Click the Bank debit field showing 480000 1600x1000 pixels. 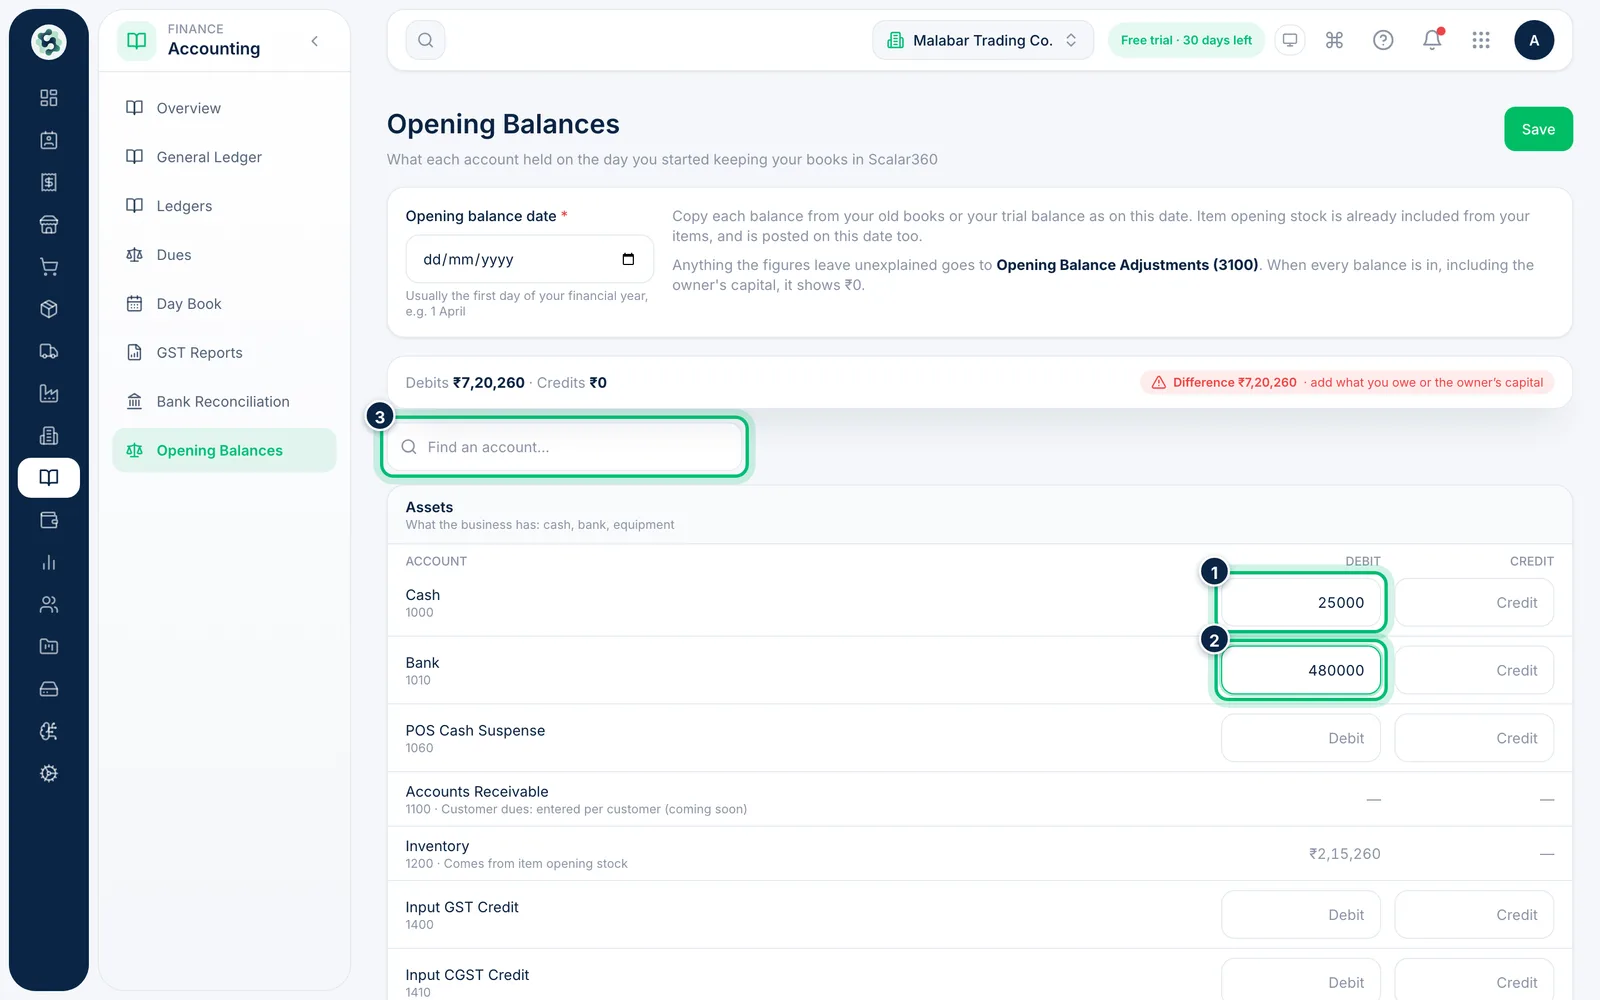pyautogui.click(x=1300, y=670)
